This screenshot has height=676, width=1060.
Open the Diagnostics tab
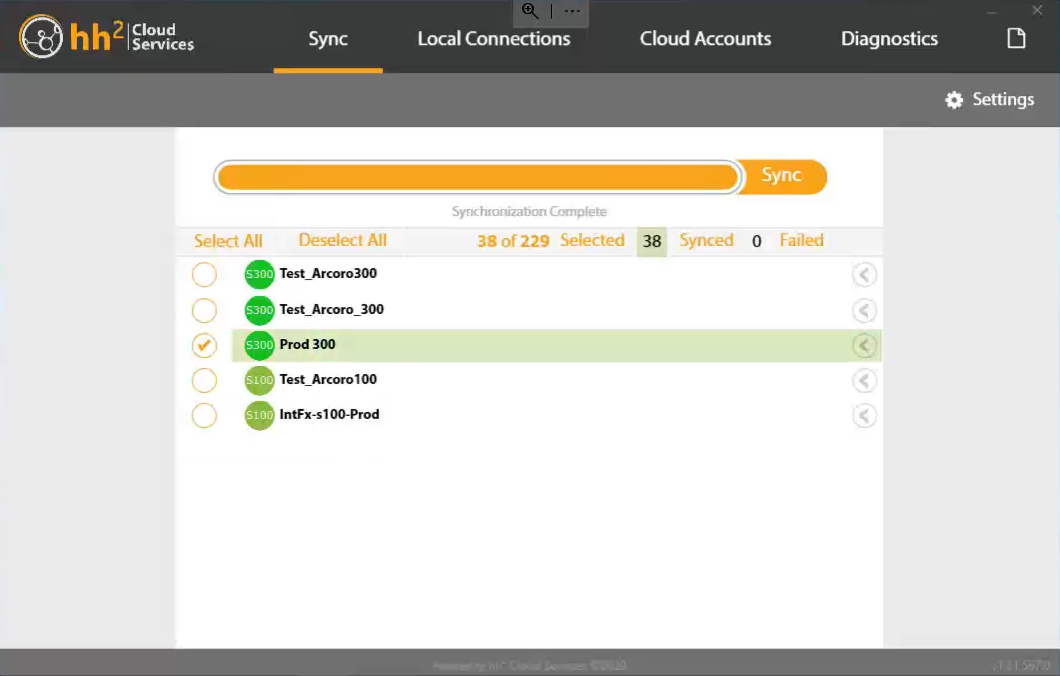click(889, 39)
